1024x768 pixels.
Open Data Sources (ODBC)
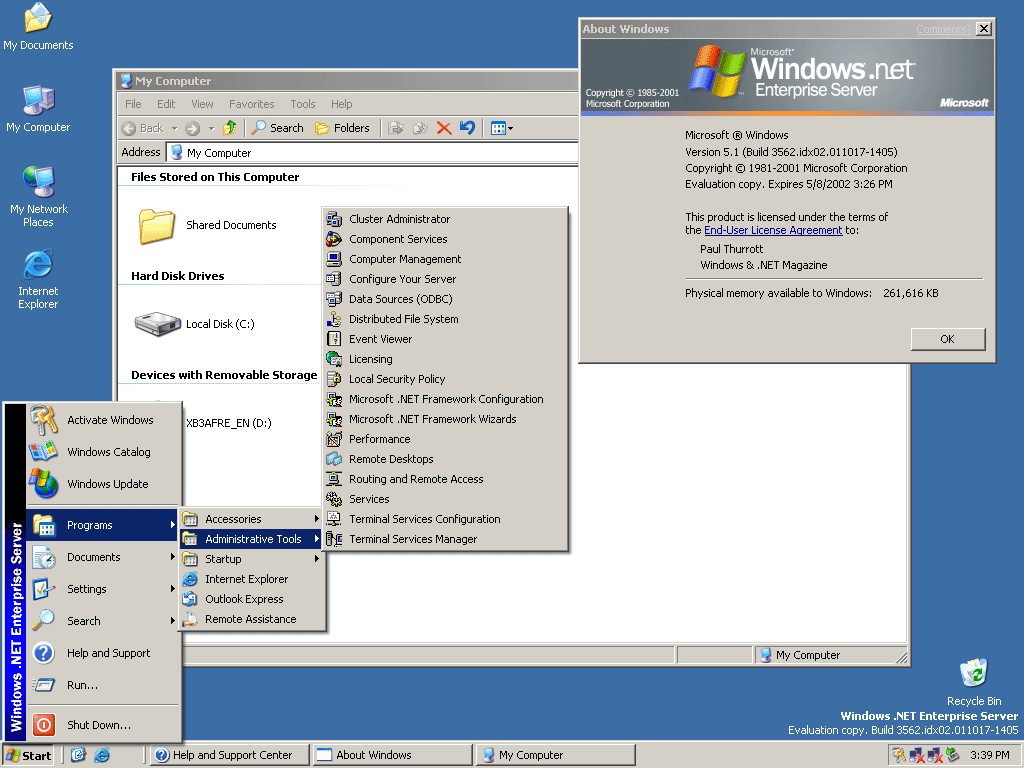(445, 299)
